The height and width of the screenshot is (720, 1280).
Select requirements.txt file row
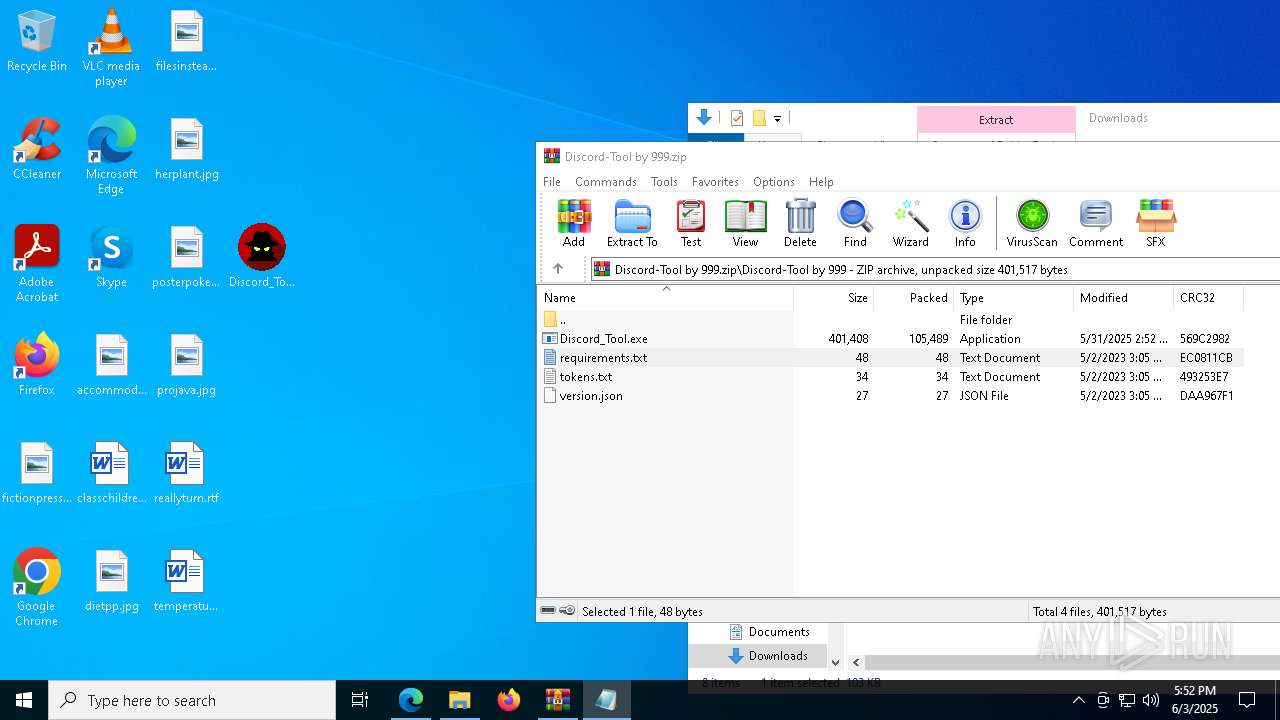[x=890, y=358]
